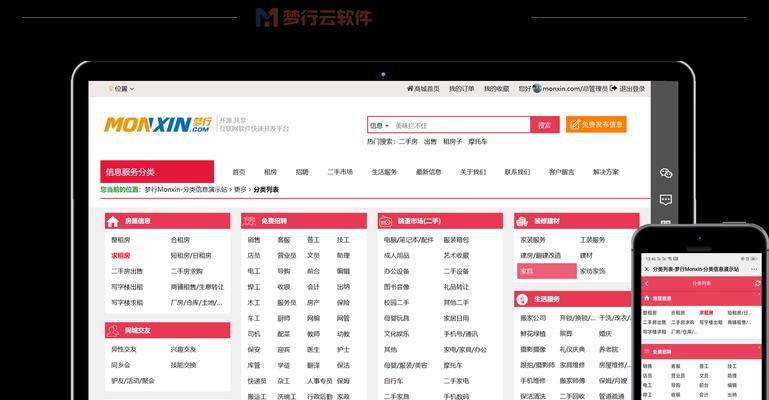Open 我的收藏 in the top bar
This screenshot has width=769, height=400.
click(496, 89)
